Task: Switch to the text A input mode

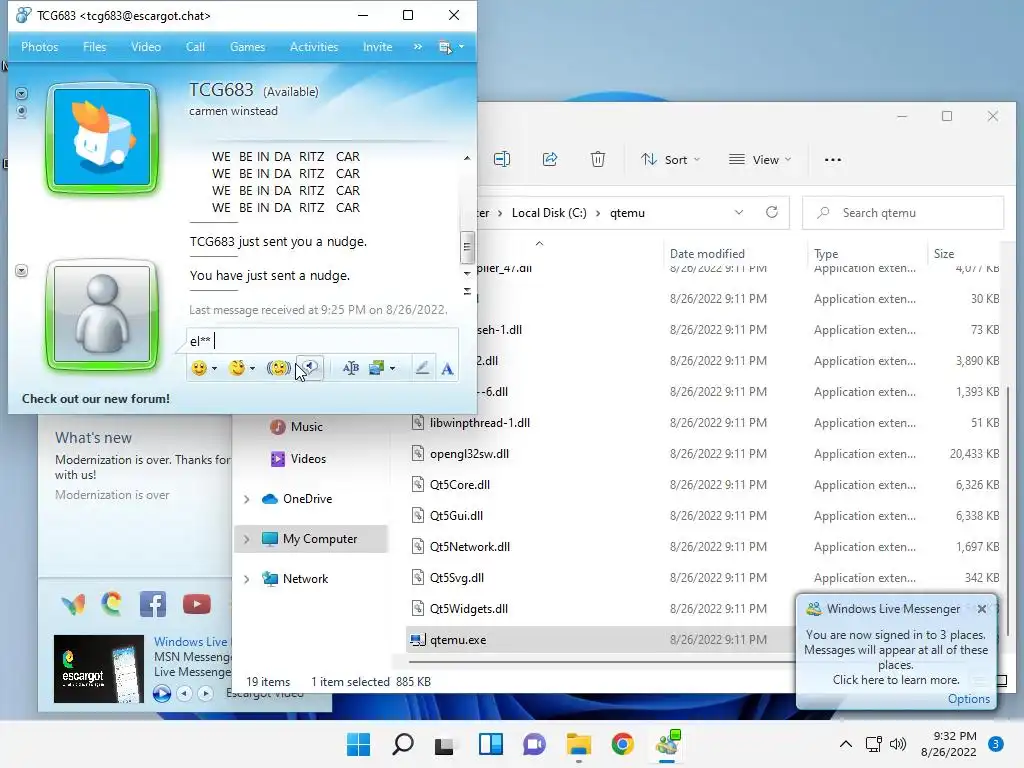Action: click(x=447, y=369)
